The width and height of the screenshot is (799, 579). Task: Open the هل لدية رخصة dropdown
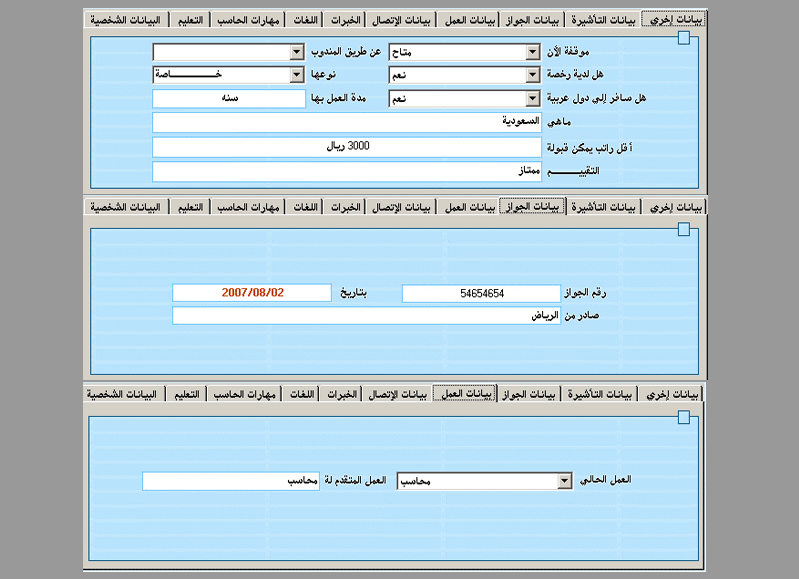coord(464,75)
